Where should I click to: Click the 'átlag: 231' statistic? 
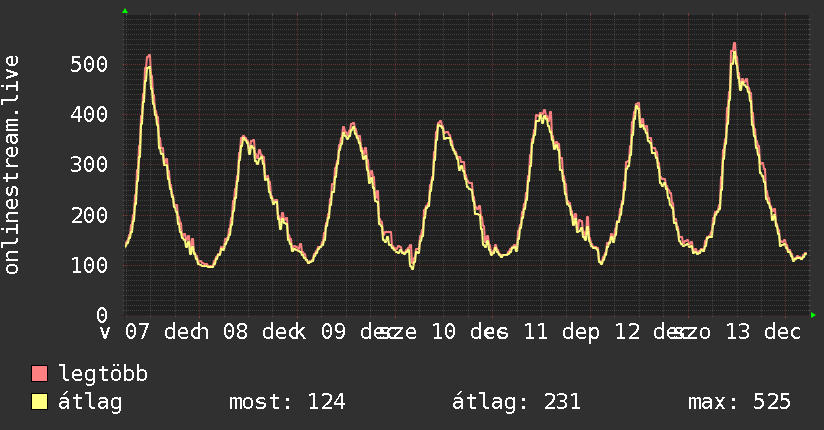tap(516, 402)
